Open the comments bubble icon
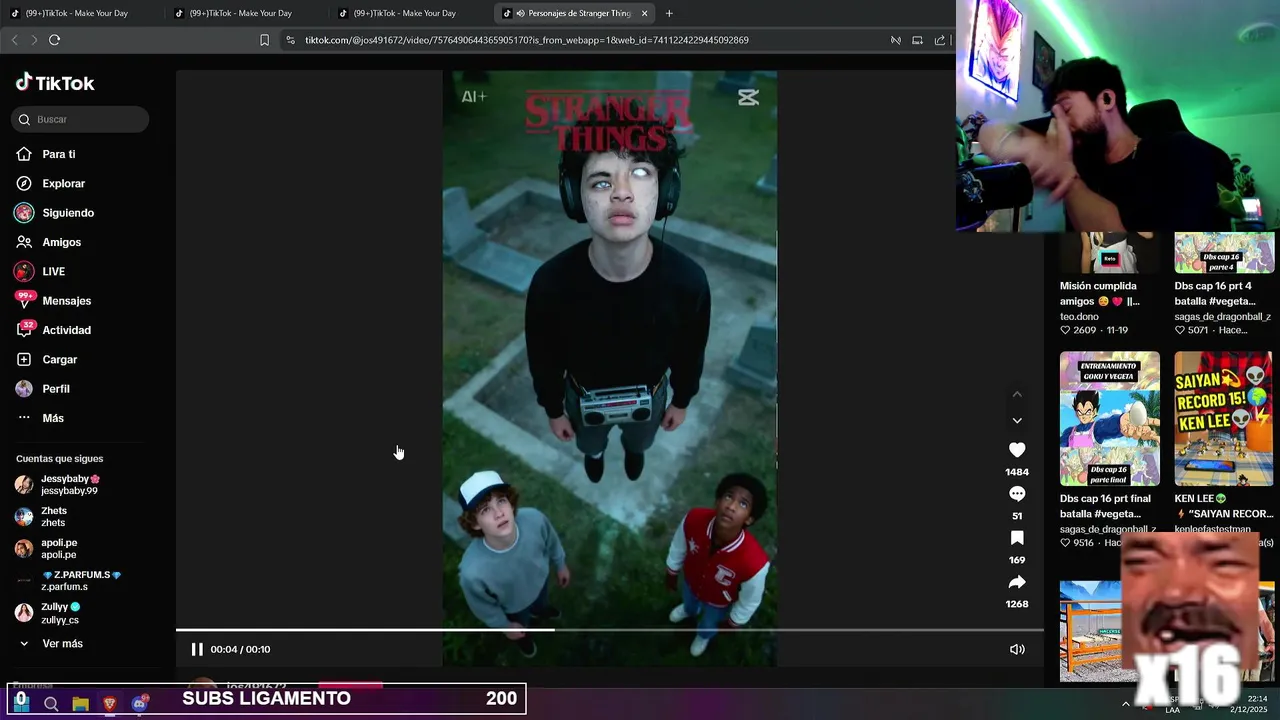This screenshot has height=720, width=1280. [1017, 494]
